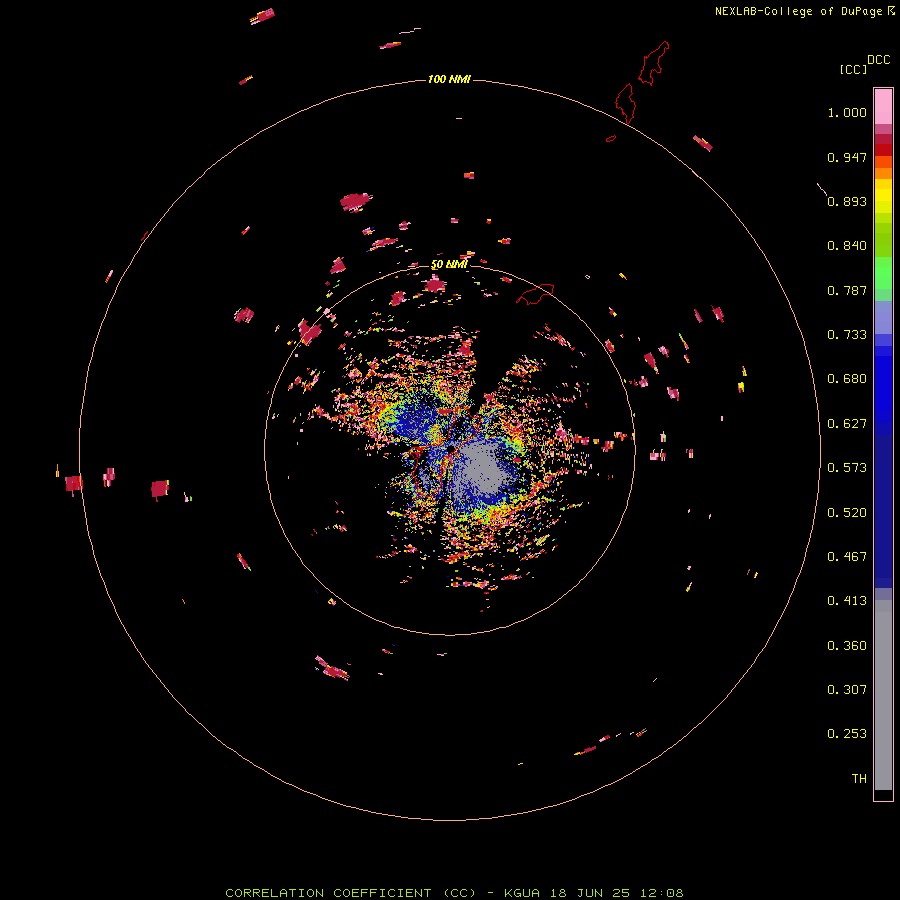Screen dimensions: 900x900
Task: Click the 0.680 scale value
Action: tap(847, 379)
